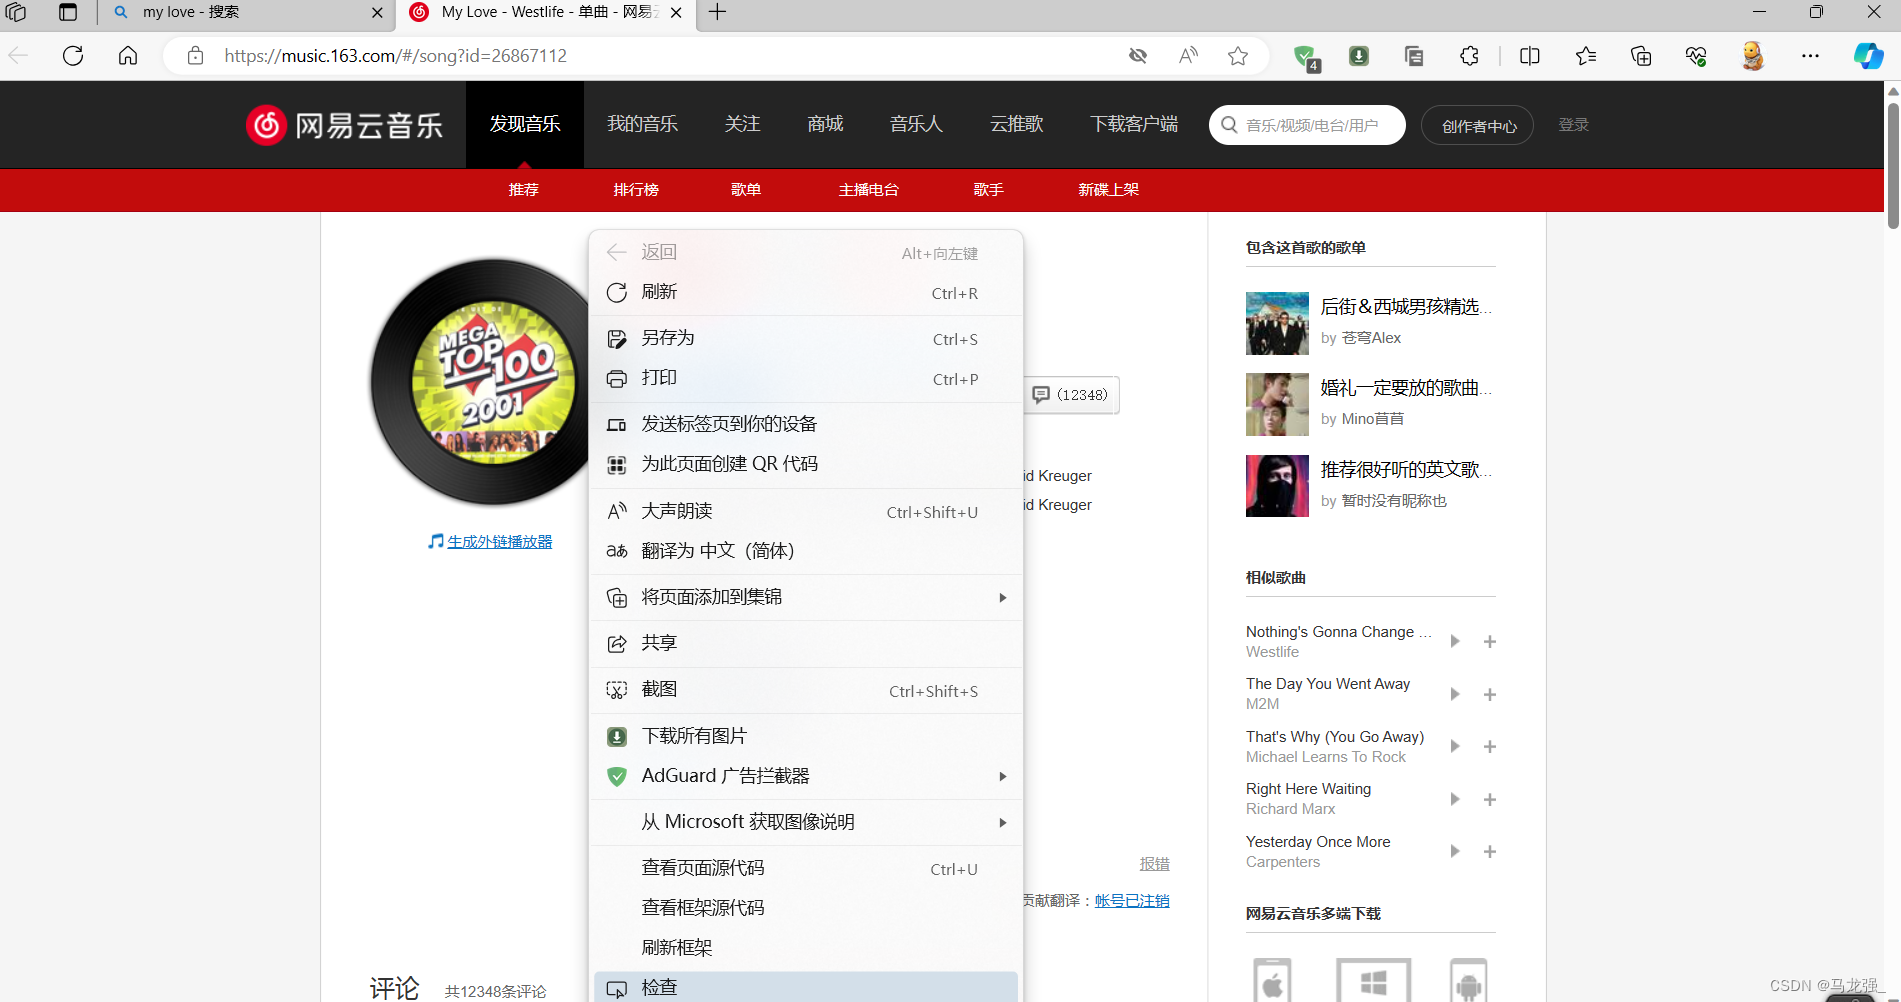1901x1002 pixels.
Task: Select 检查 at the menu bottom
Action: [806, 987]
